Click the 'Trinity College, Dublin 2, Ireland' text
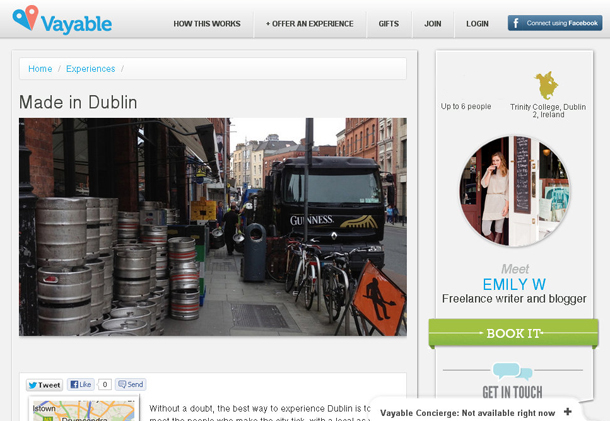Image resolution: width=610 pixels, height=421 pixels. click(548, 111)
